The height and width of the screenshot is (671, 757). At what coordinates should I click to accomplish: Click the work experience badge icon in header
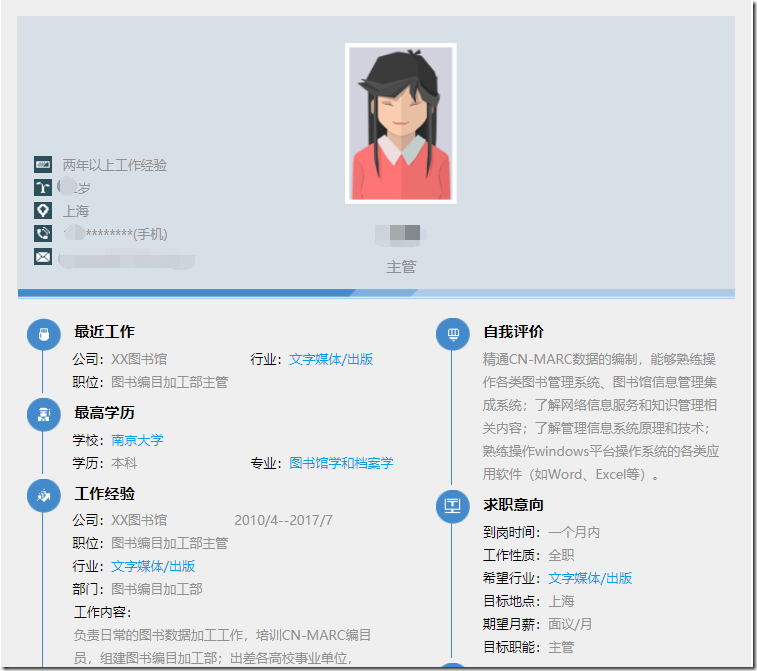(43, 165)
